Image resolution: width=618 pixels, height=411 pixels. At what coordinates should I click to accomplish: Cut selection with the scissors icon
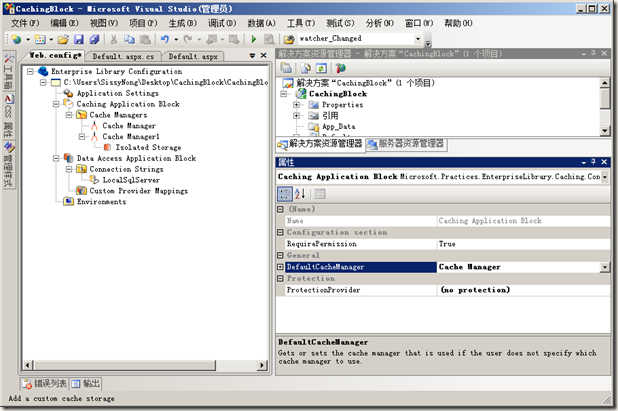[x=114, y=39]
